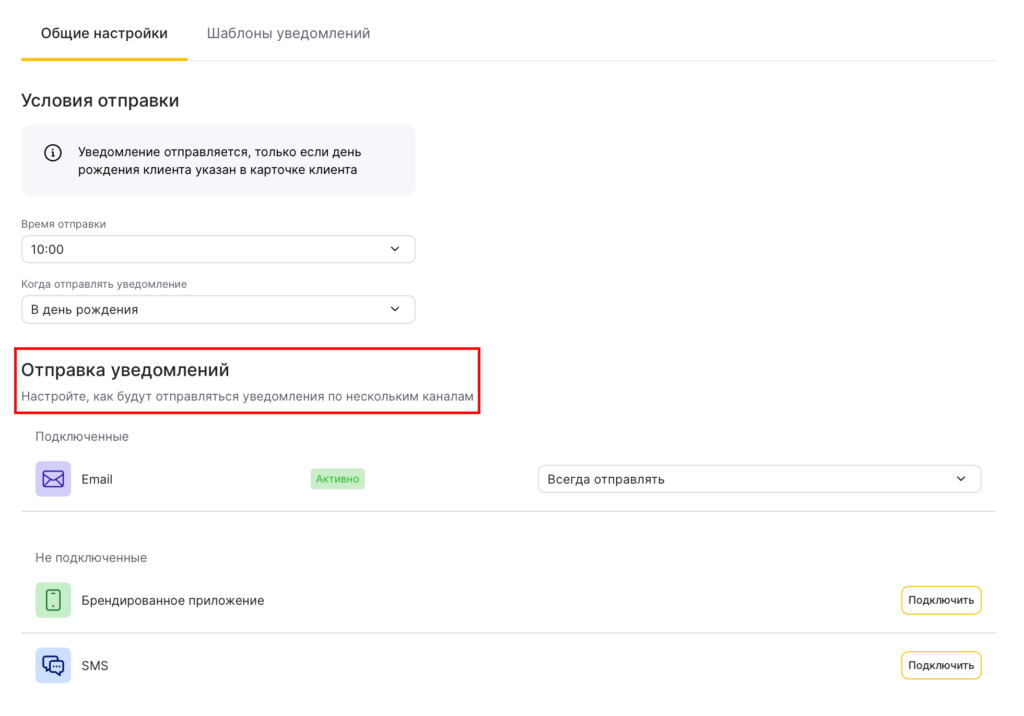Click the chevron in 'В день рождения' field
The width and height of the screenshot is (1024, 716).
(x=395, y=309)
